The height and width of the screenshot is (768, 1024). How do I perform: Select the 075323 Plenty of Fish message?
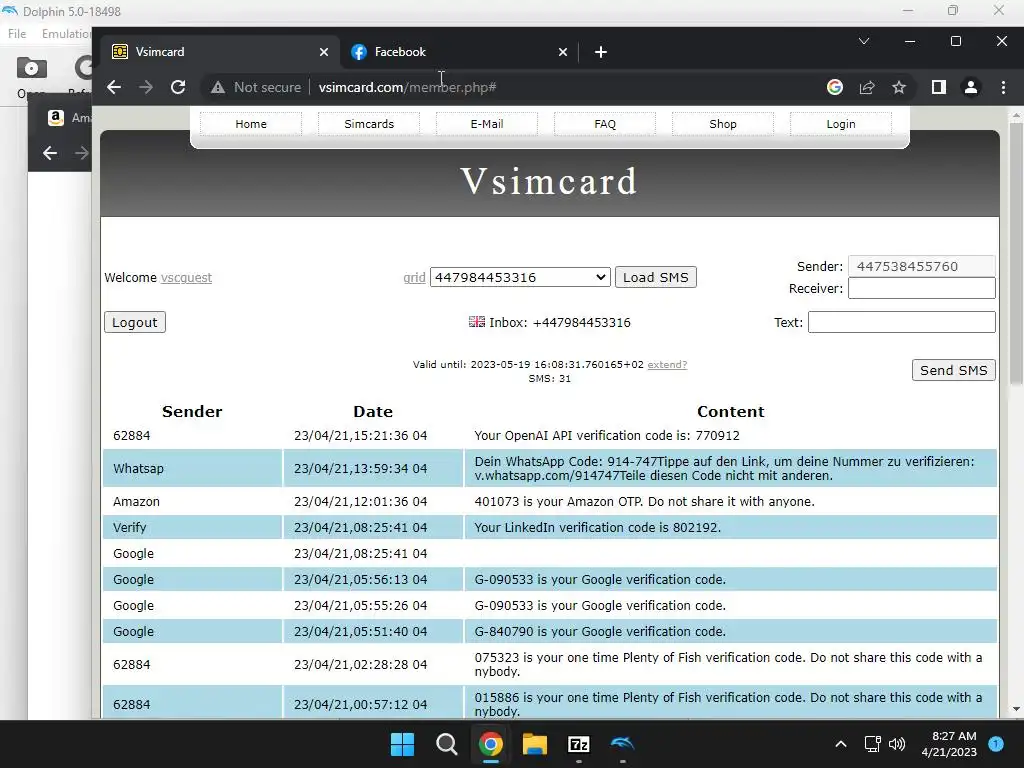(728, 664)
